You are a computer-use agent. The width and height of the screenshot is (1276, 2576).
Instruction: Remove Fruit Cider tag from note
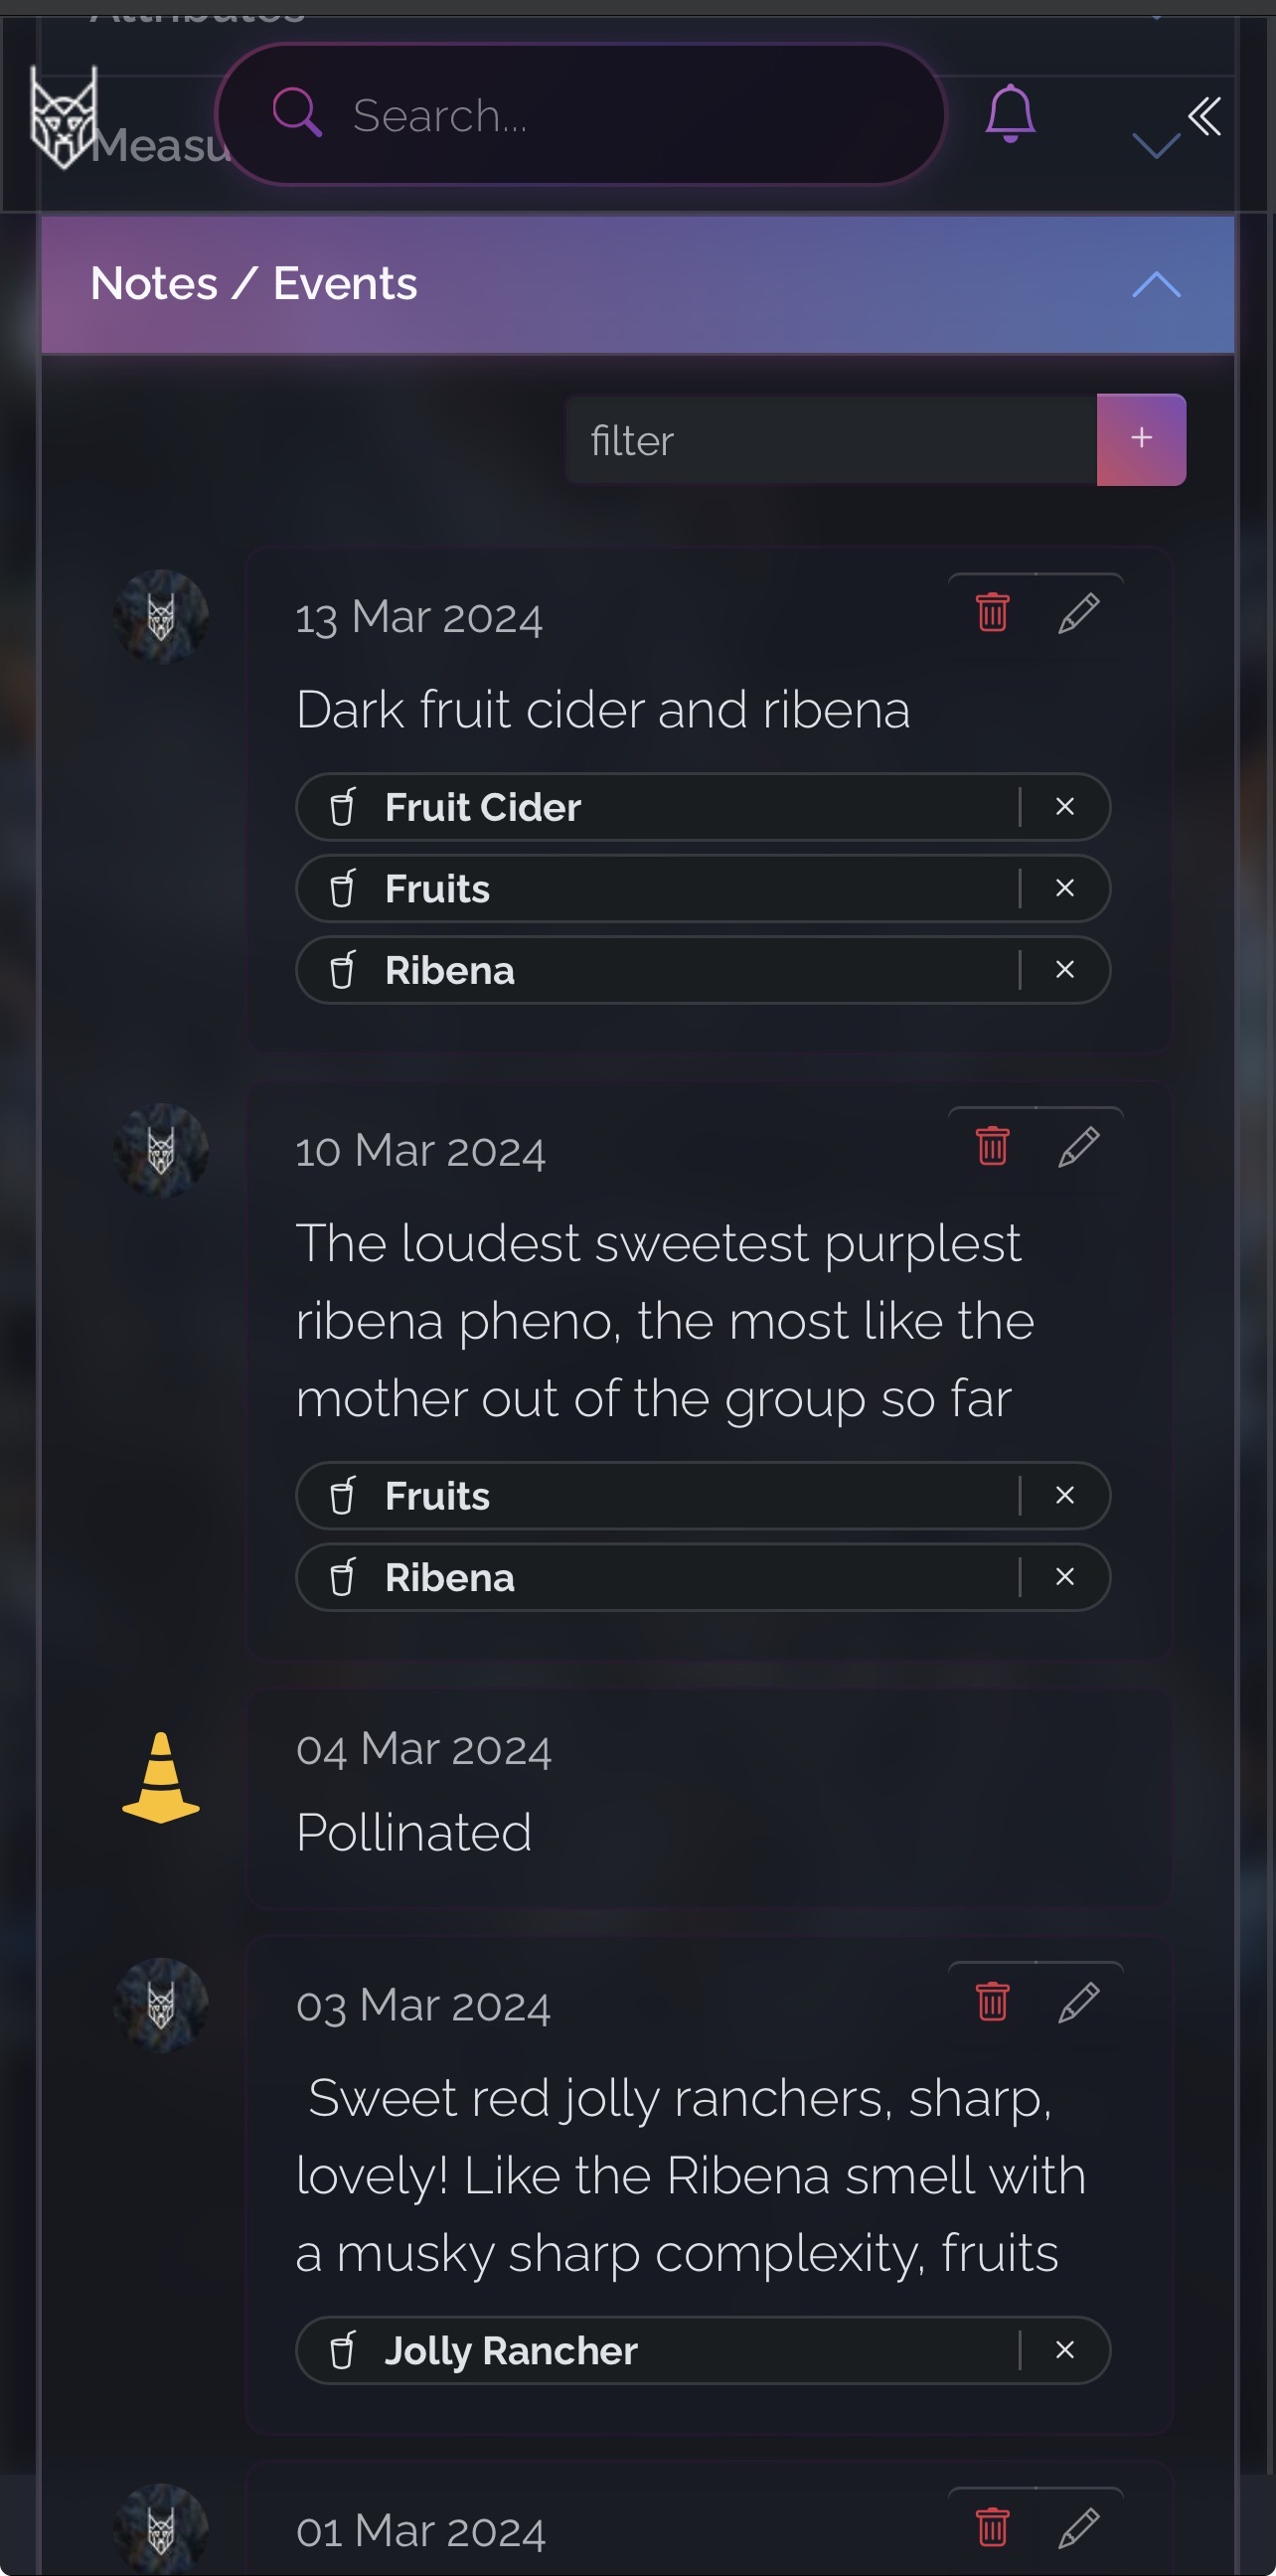(x=1065, y=806)
